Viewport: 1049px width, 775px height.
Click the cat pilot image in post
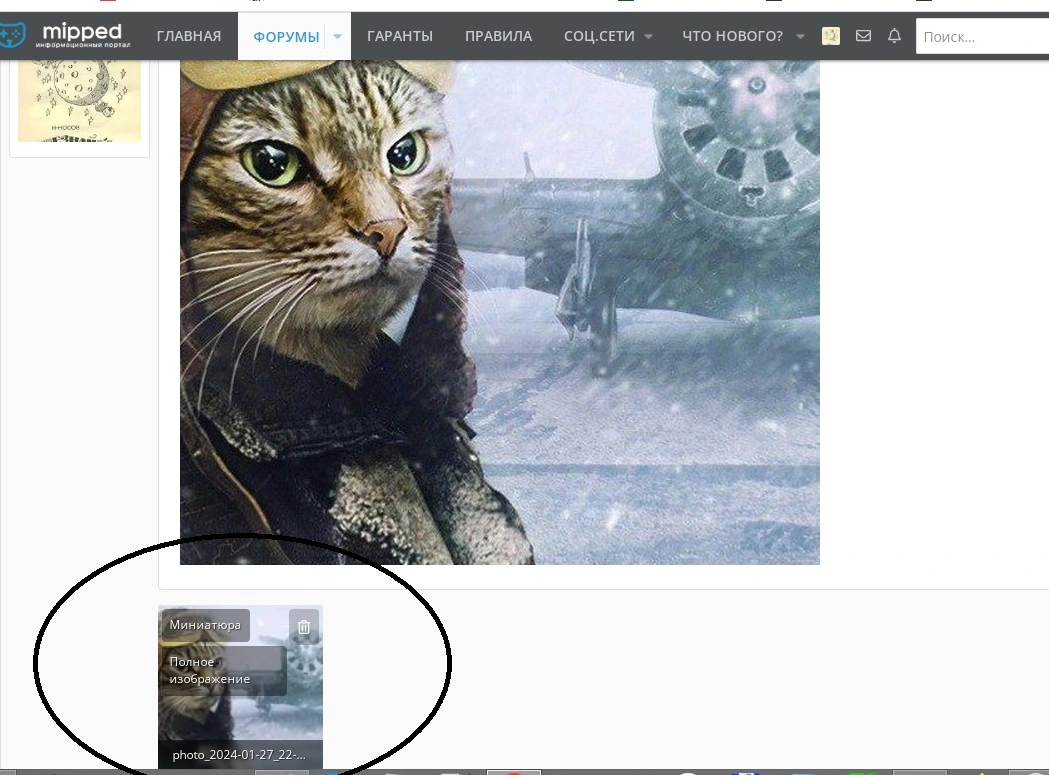click(500, 313)
